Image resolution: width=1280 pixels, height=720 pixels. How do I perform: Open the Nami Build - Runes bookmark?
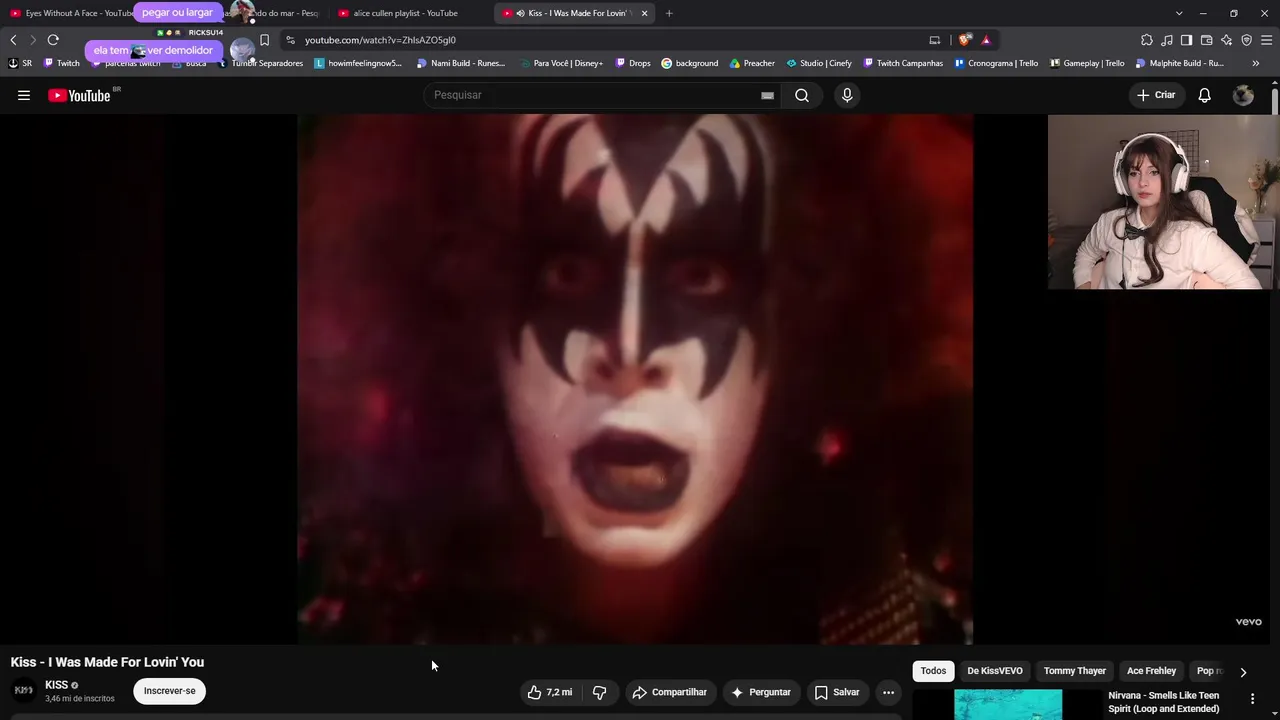pos(461,63)
